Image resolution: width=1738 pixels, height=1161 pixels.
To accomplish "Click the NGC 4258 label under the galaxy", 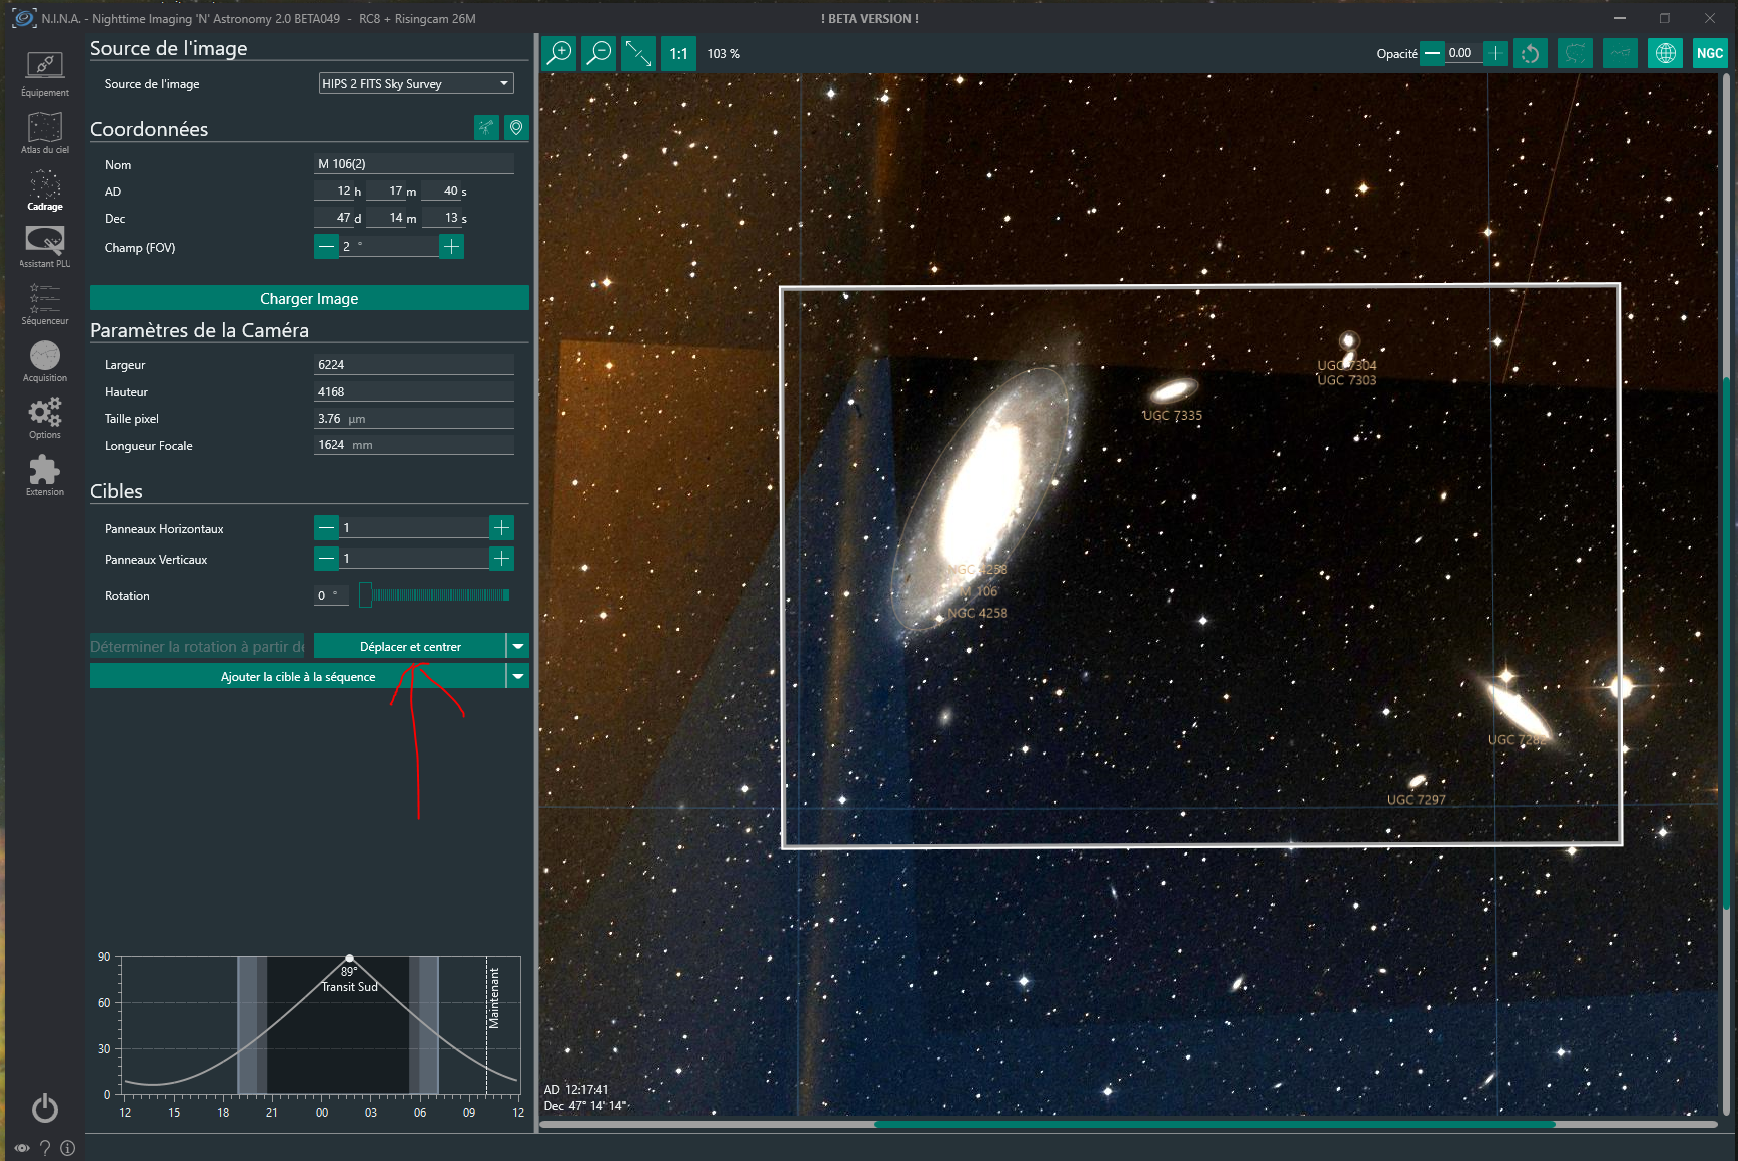I will coord(977,613).
